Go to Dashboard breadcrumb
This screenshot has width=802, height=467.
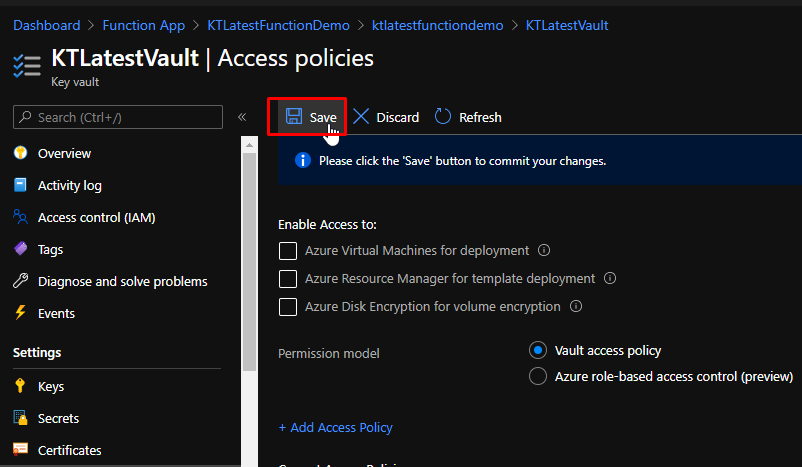pyautogui.click(x=47, y=25)
